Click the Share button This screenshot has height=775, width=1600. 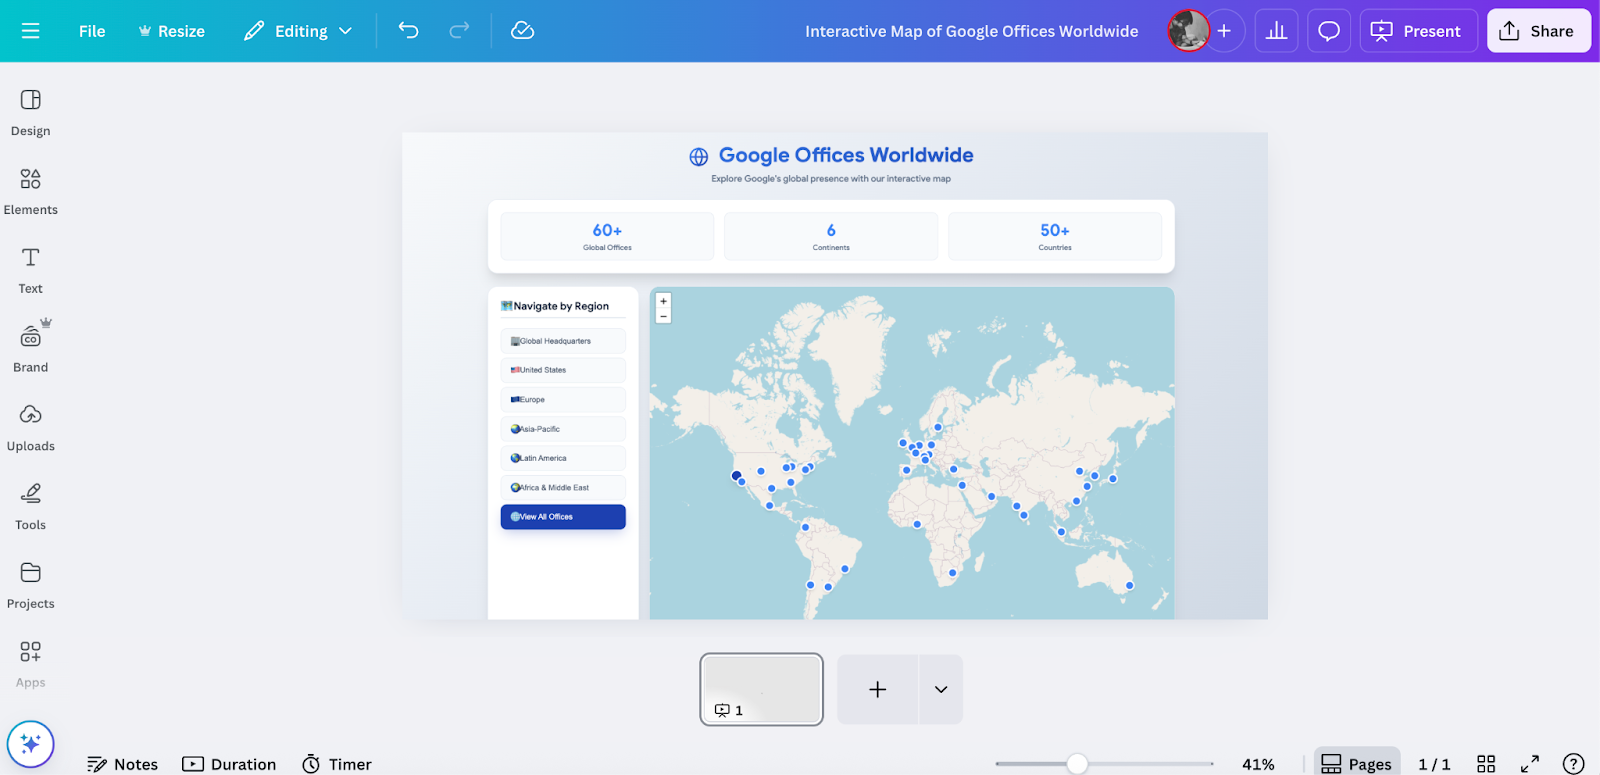coord(1538,31)
